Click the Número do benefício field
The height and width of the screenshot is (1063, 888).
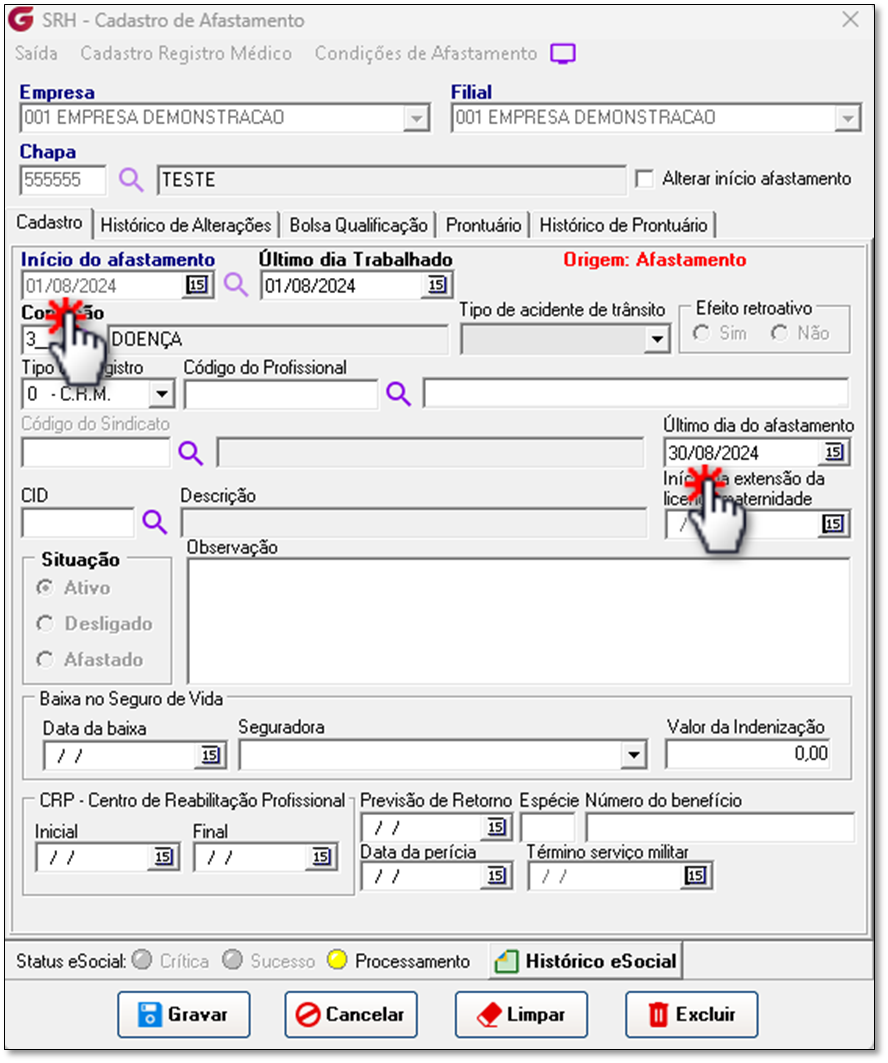click(x=720, y=827)
